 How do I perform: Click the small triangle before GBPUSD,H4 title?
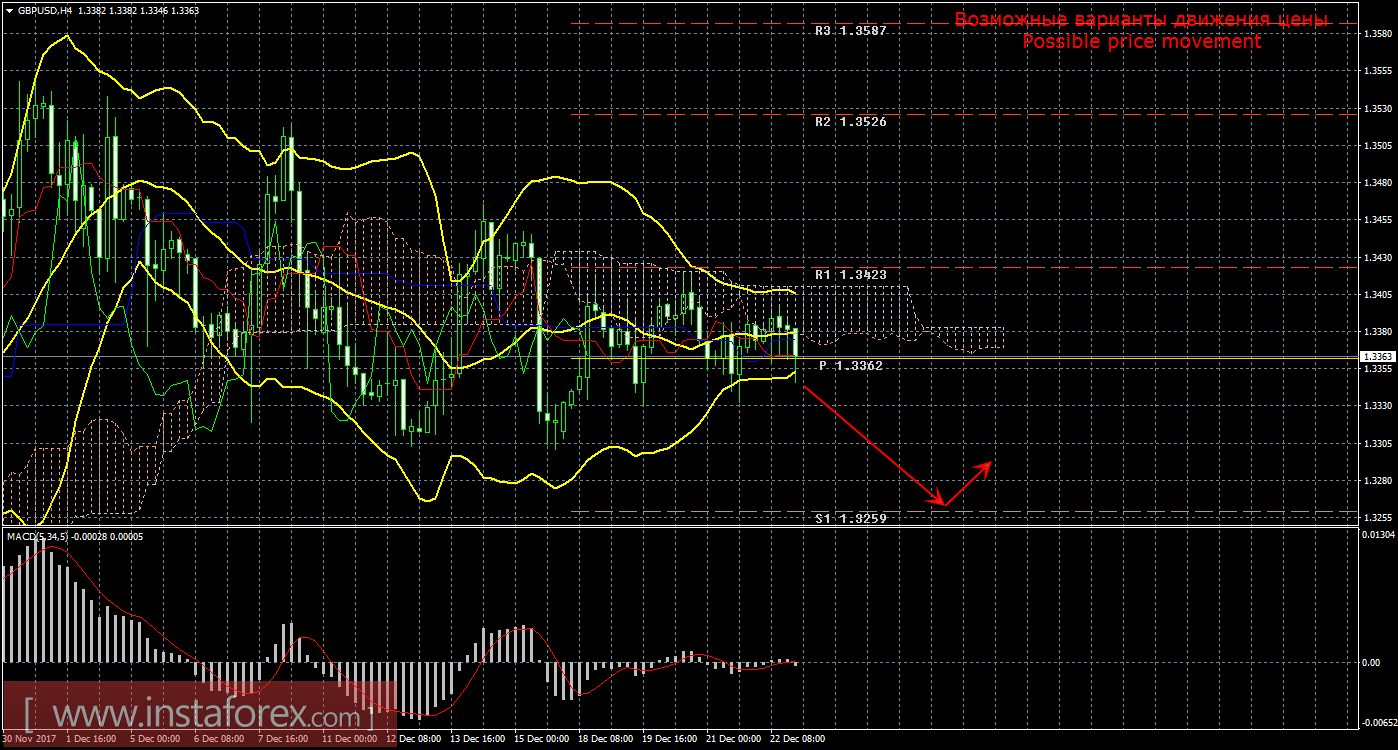(9, 10)
